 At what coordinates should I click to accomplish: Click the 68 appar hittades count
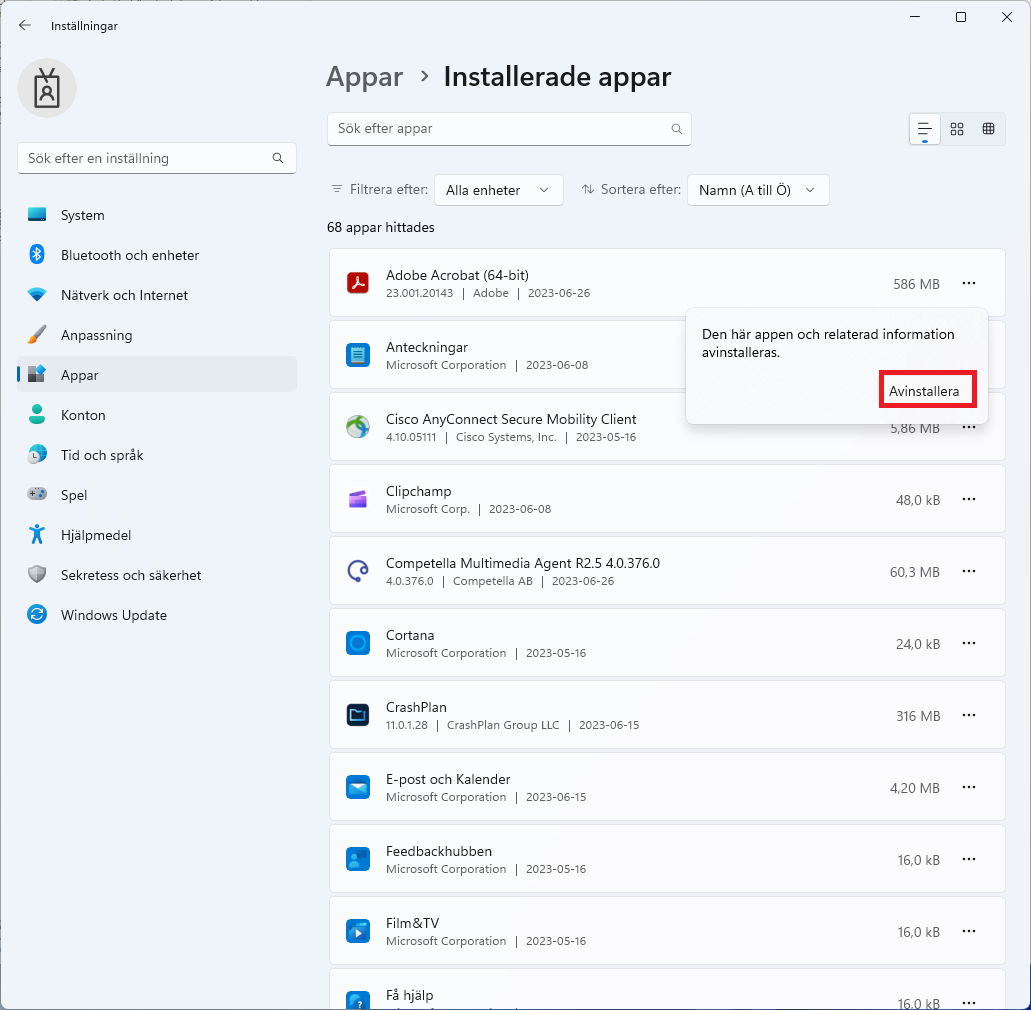tap(381, 228)
